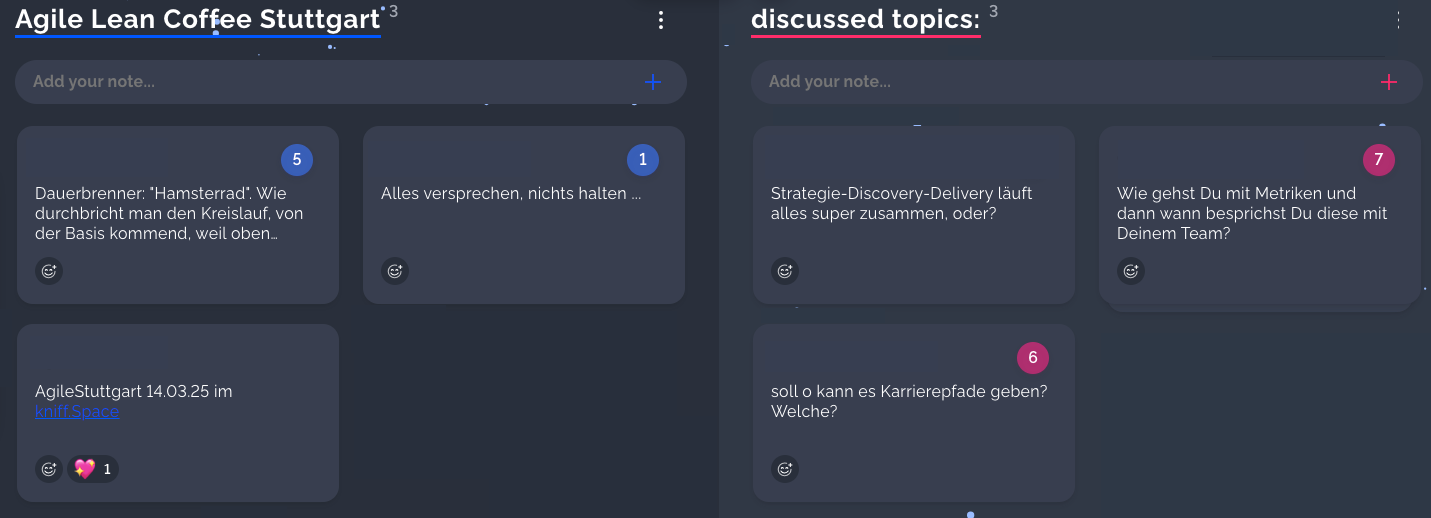Toggle vote badge 5 on Hamsterrad card

click(297, 160)
